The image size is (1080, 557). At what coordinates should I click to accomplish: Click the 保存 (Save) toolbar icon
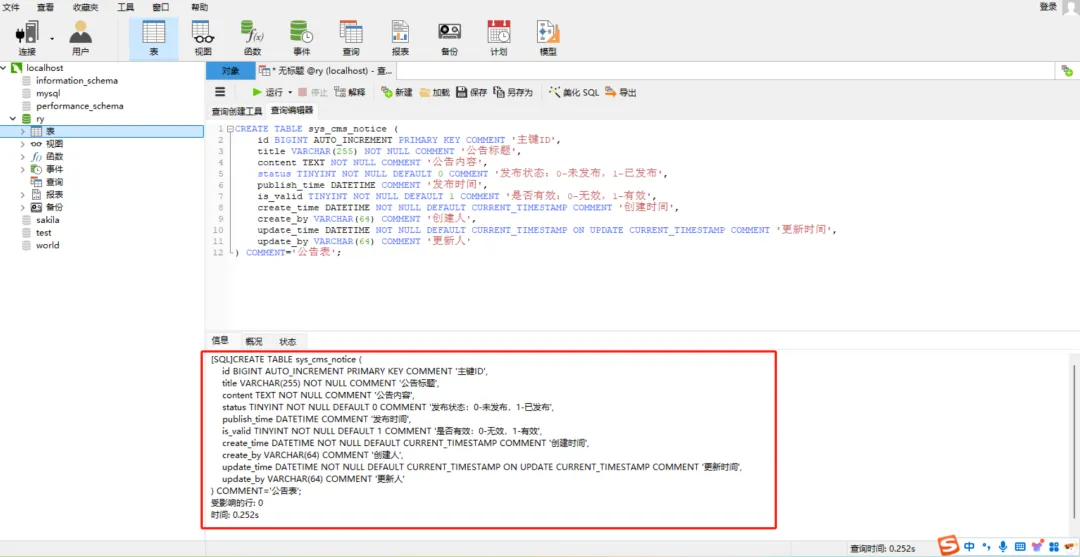[472, 92]
